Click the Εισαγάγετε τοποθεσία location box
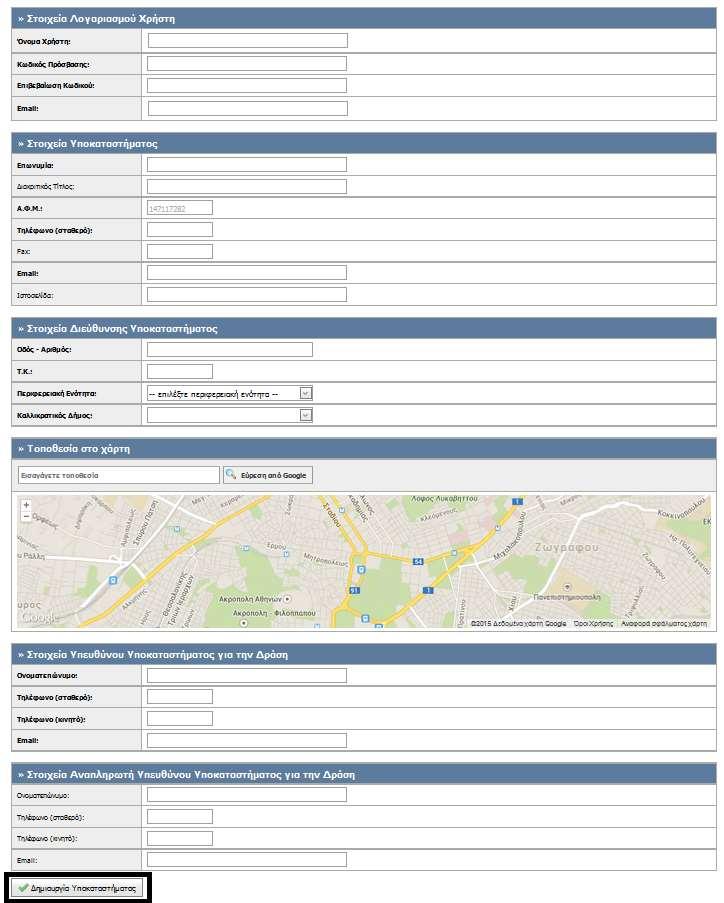The image size is (724, 903). coord(119,475)
